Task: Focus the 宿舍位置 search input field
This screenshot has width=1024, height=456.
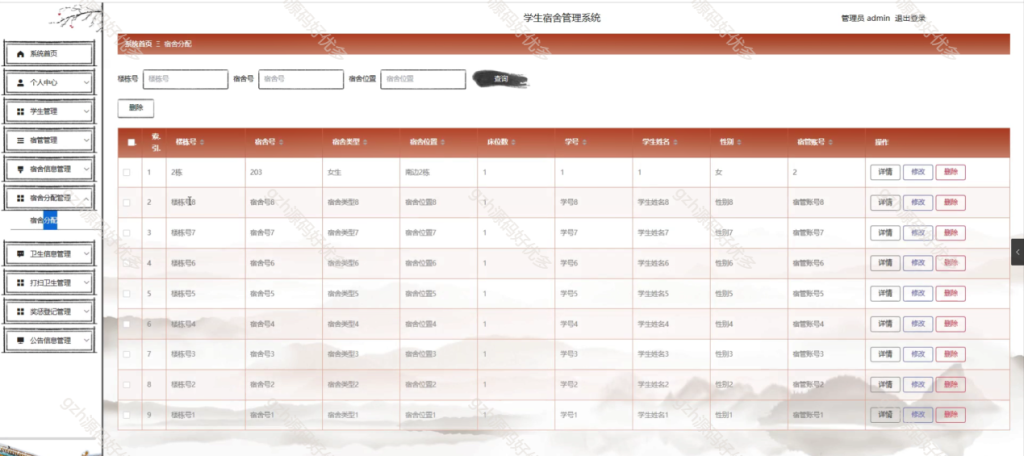Action: coord(423,79)
